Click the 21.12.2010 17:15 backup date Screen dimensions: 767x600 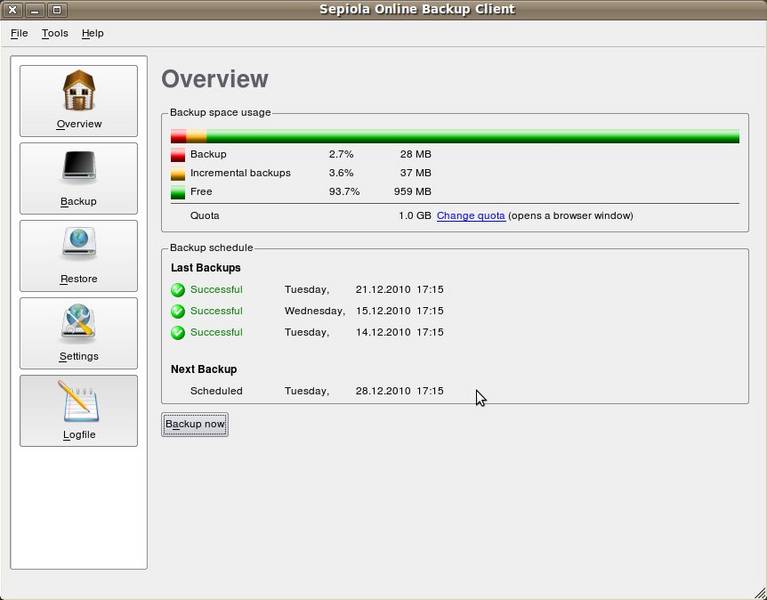pyautogui.click(x=400, y=289)
